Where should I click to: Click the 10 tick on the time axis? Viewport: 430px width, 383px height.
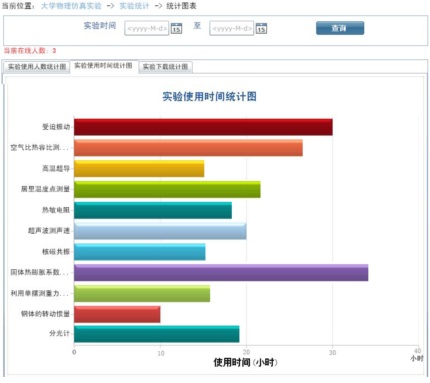[161, 353]
